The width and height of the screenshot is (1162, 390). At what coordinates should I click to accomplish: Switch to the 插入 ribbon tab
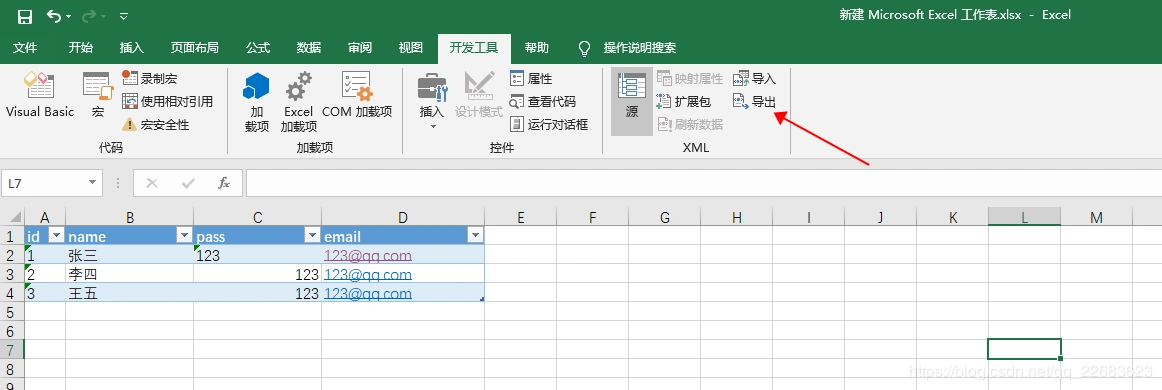(132, 47)
